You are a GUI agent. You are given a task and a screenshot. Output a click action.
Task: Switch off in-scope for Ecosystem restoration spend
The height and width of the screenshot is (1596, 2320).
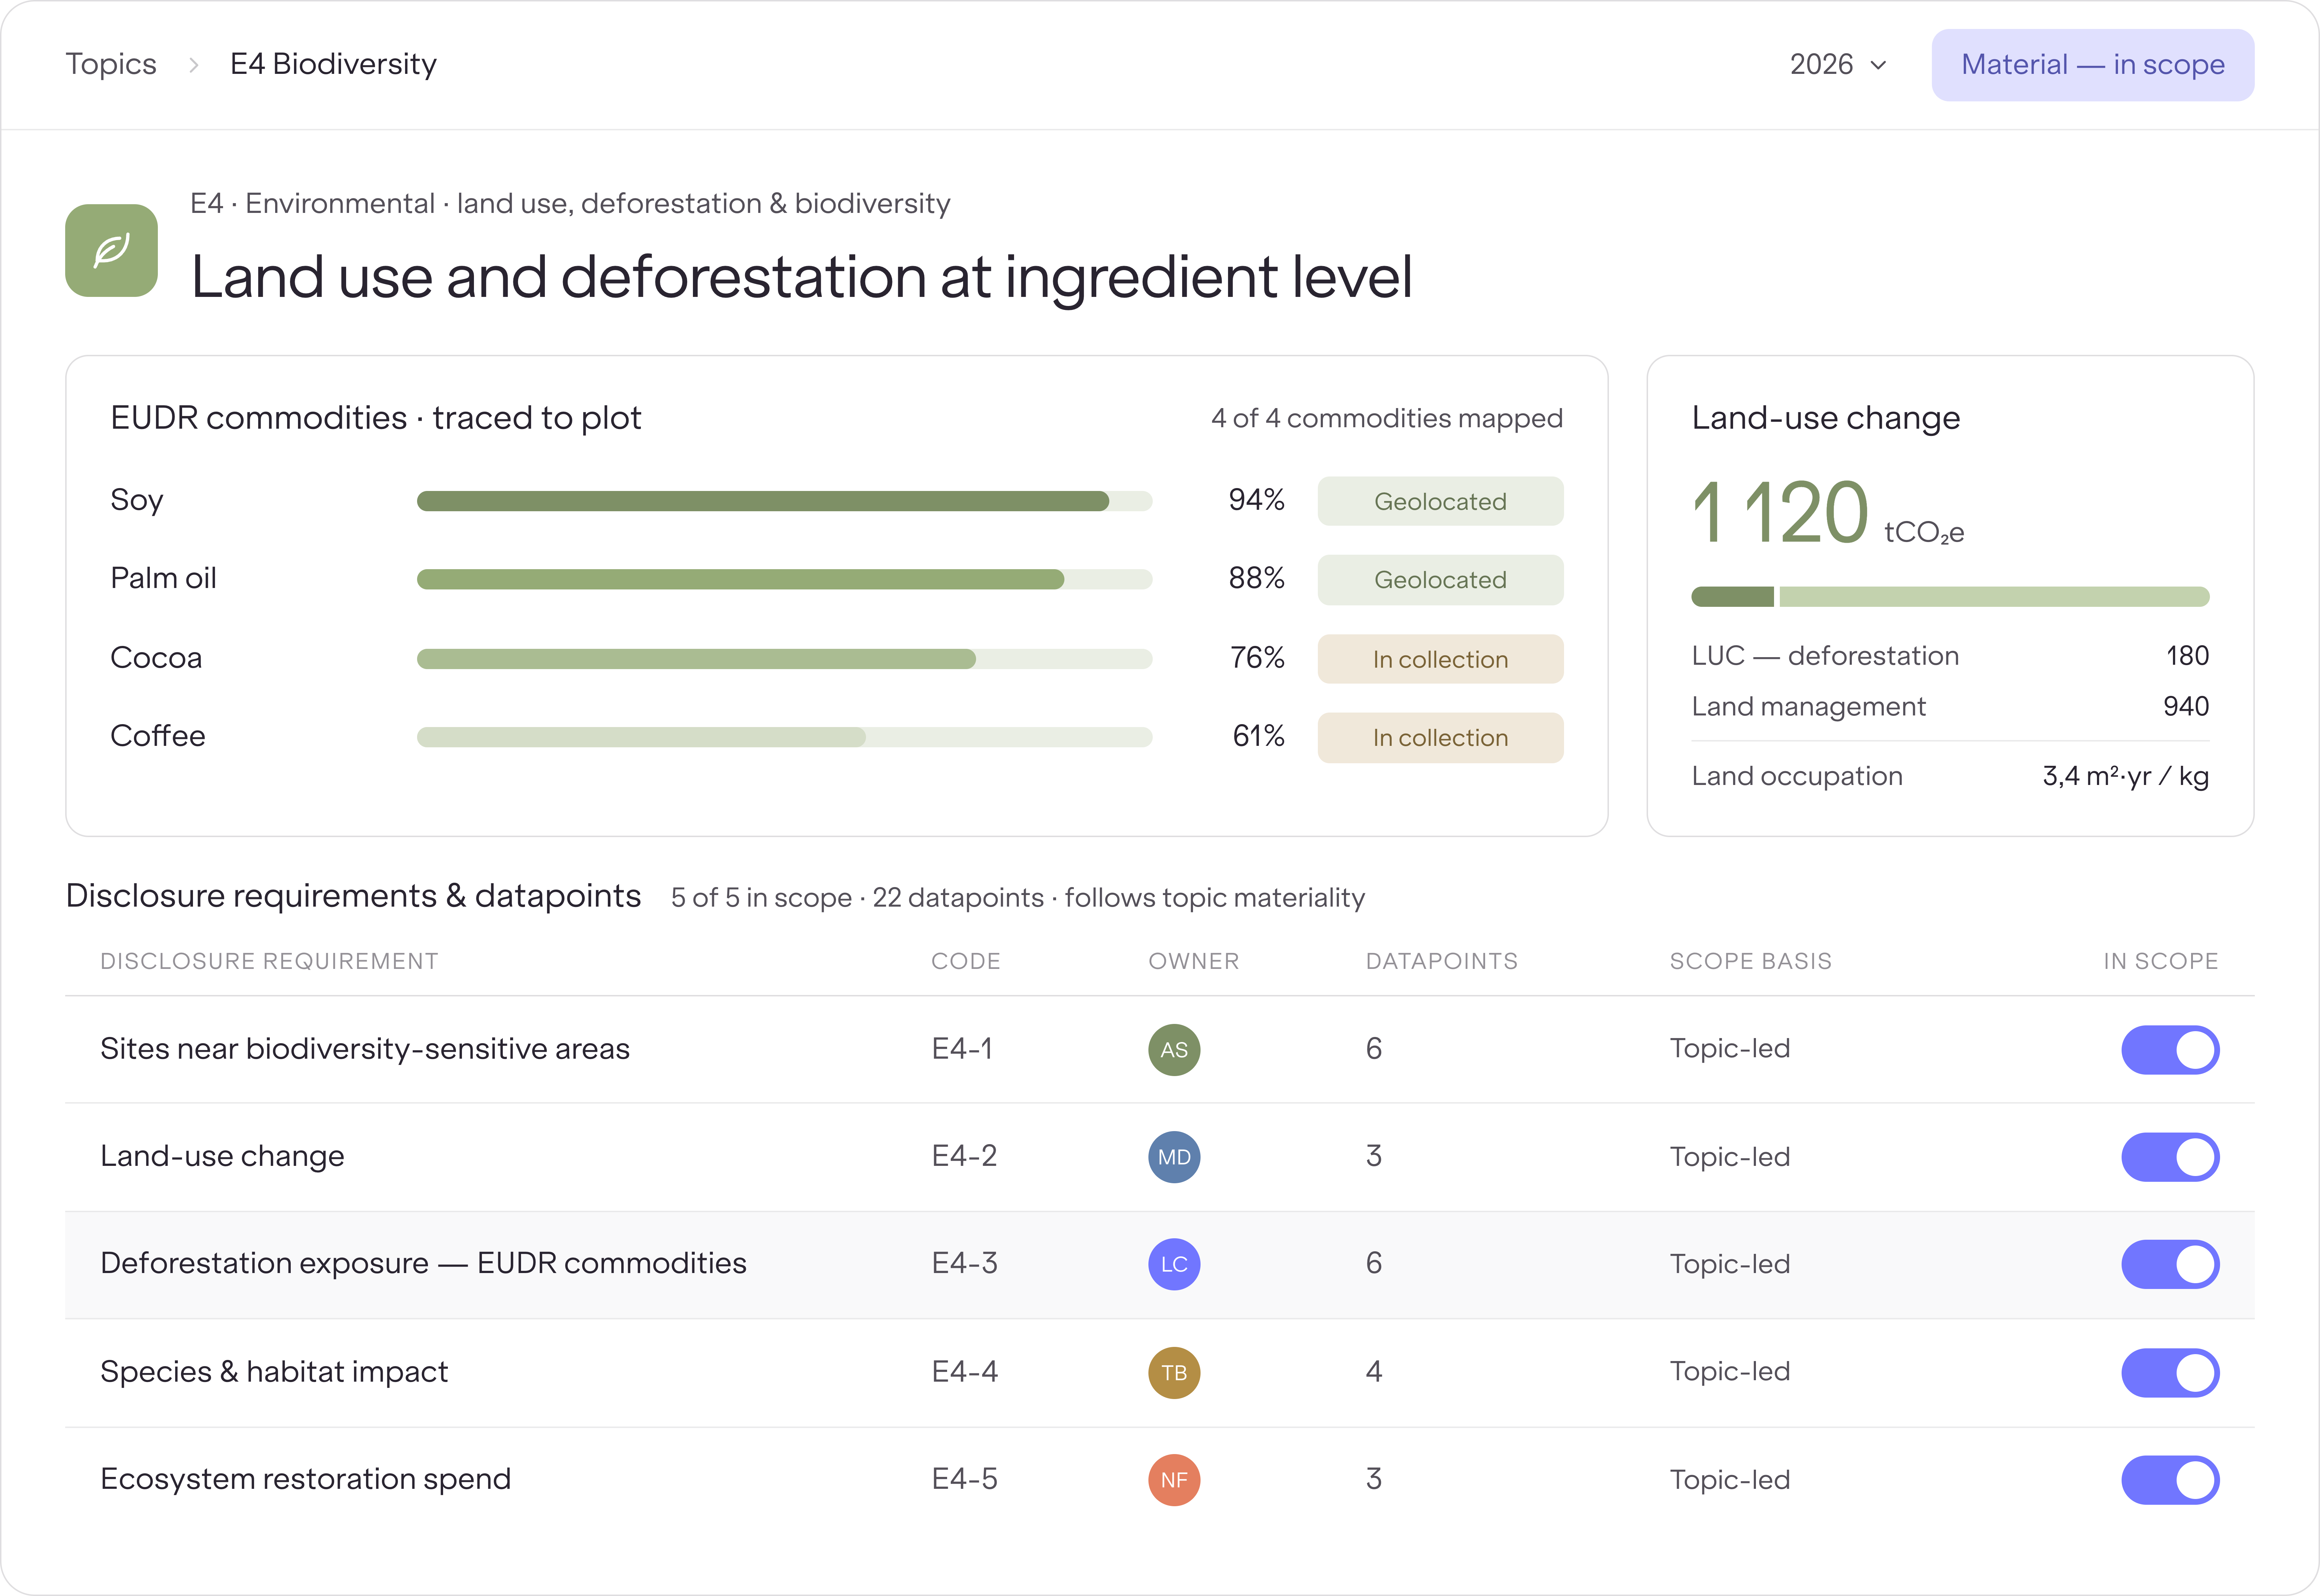point(2170,1480)
